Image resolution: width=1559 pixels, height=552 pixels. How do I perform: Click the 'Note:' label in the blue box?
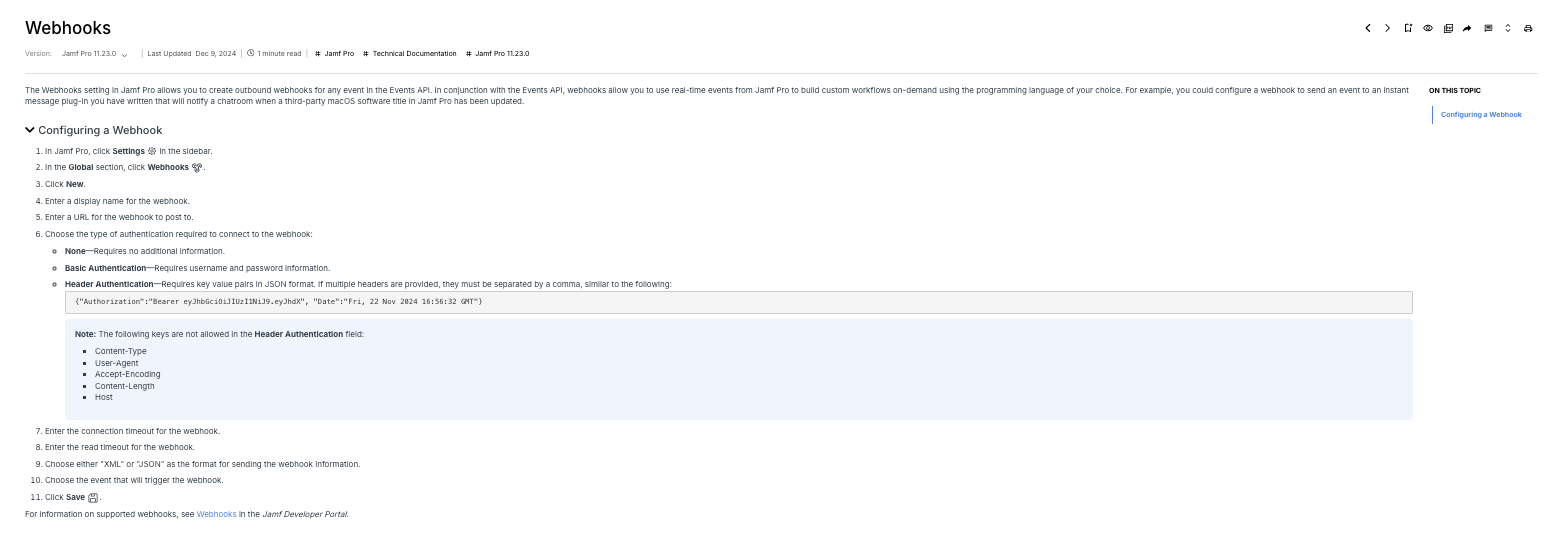[x=85, y=334]
